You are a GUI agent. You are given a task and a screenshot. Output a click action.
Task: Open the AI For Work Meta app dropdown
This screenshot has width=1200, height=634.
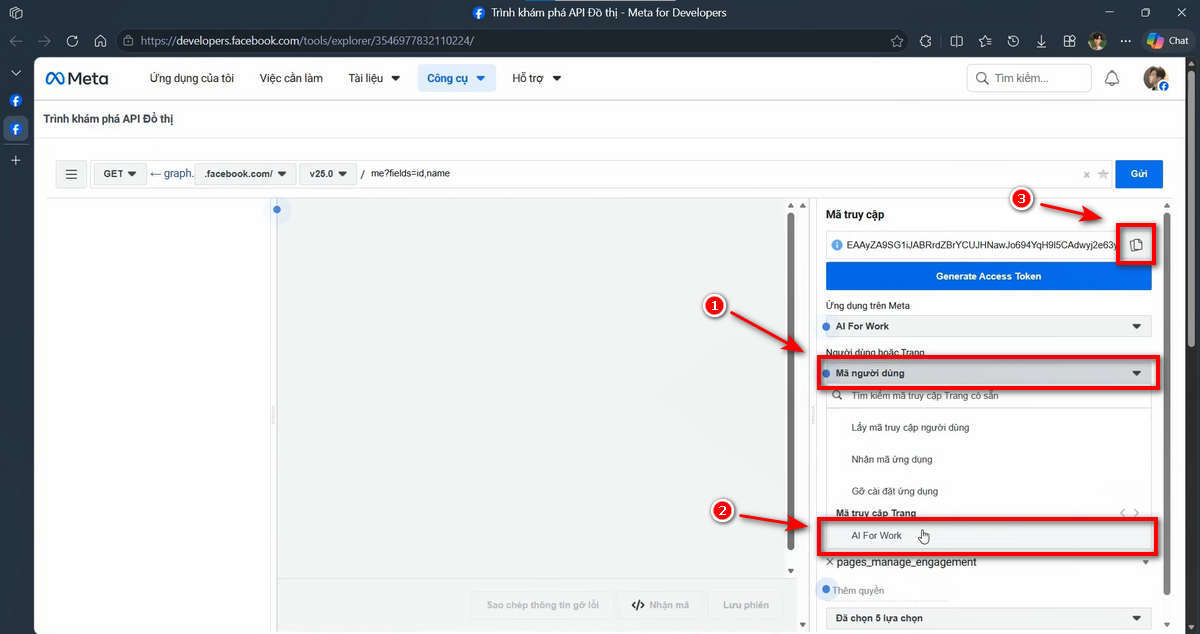pos(988,326)
